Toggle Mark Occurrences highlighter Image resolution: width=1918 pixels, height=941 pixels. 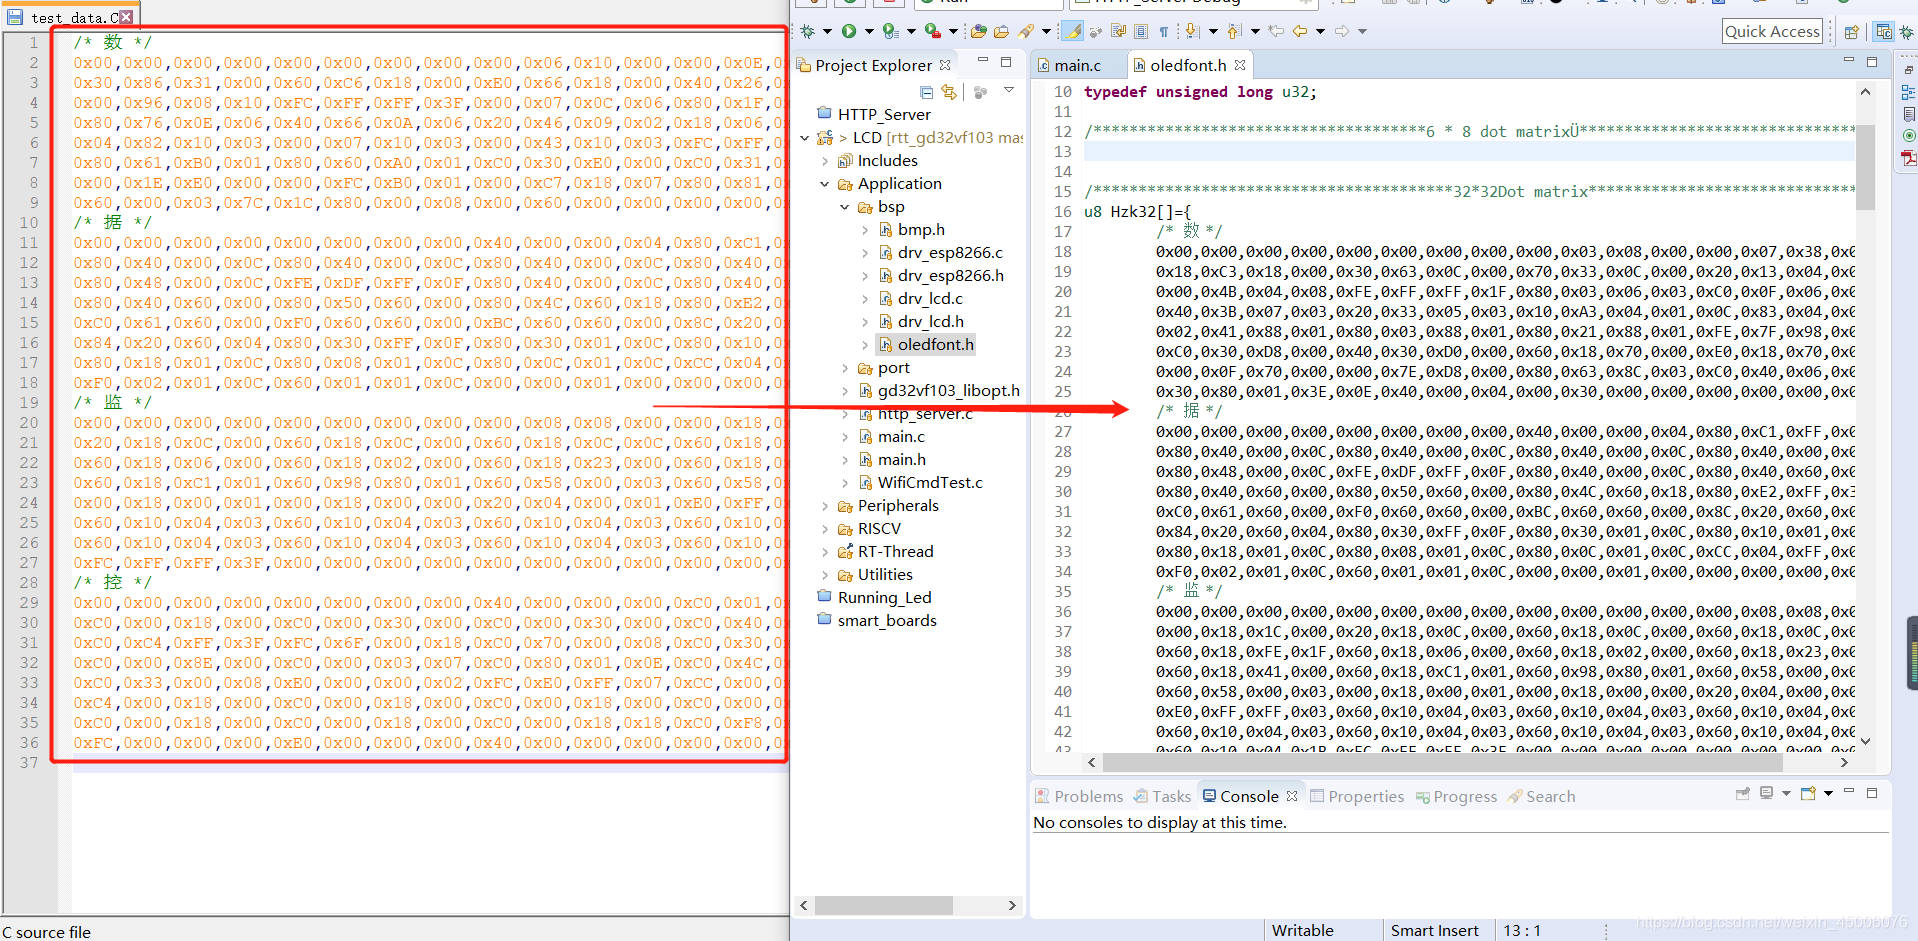point(1073,31)
